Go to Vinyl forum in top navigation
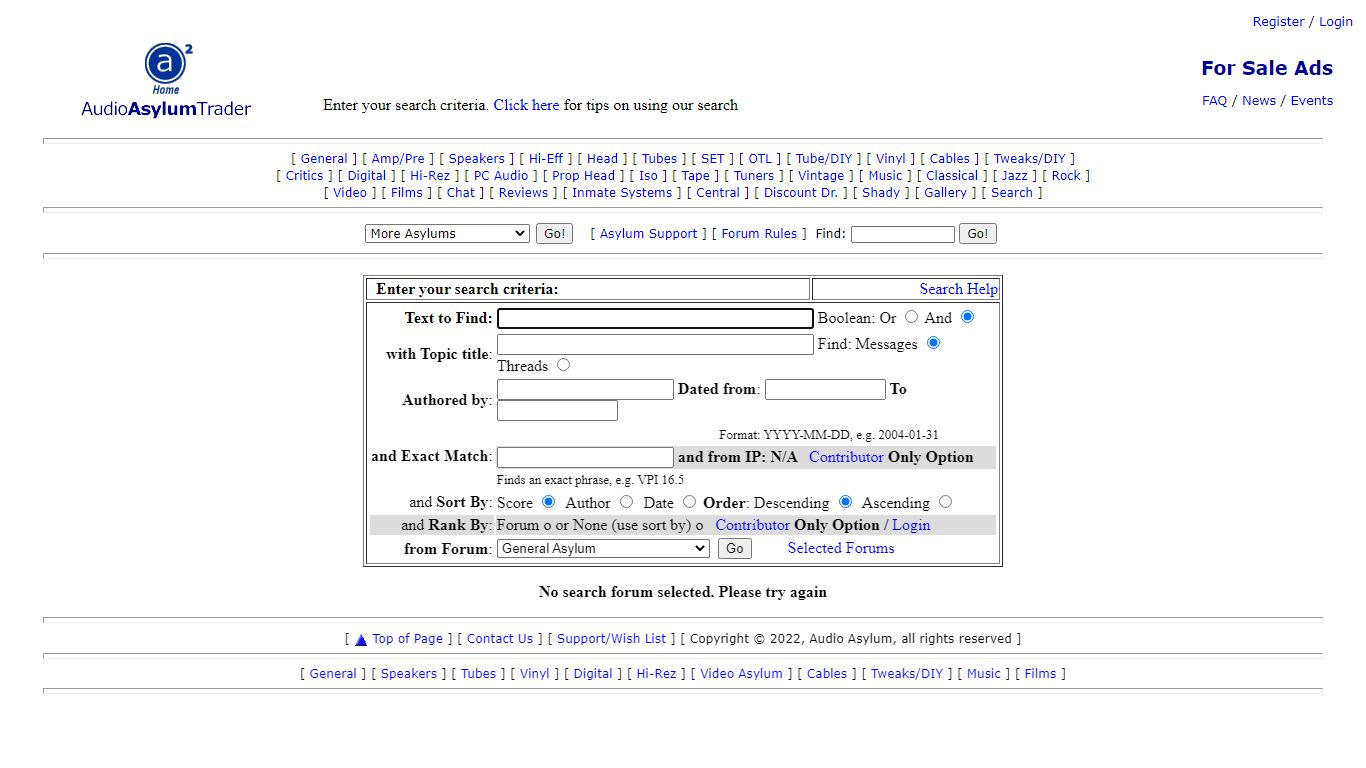The image size is (1366, 768). click(891, 158)
